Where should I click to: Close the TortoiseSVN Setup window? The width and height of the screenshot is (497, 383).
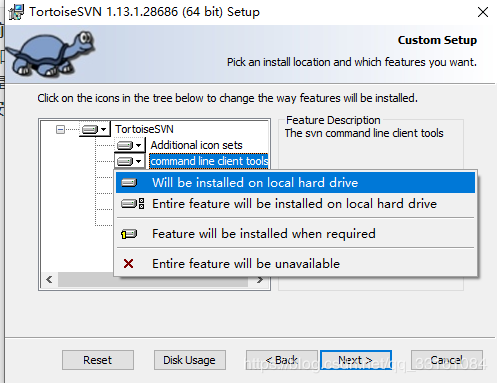click(483, 12)
